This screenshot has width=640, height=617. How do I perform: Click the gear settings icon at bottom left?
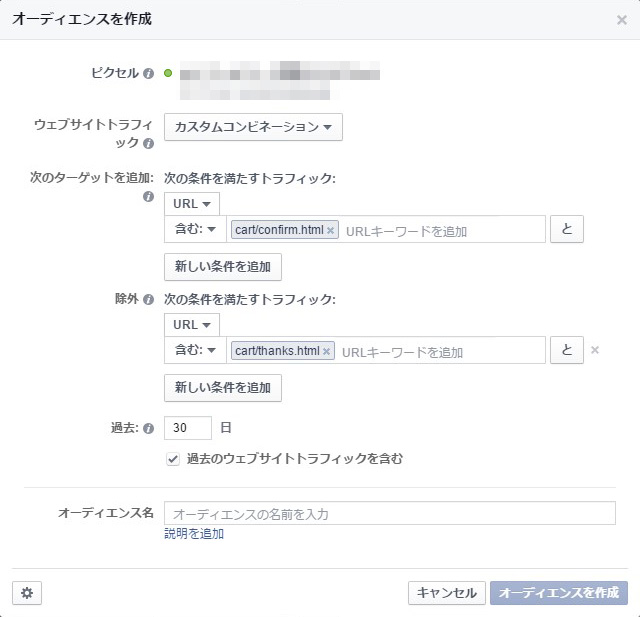[x=27, y=593]
